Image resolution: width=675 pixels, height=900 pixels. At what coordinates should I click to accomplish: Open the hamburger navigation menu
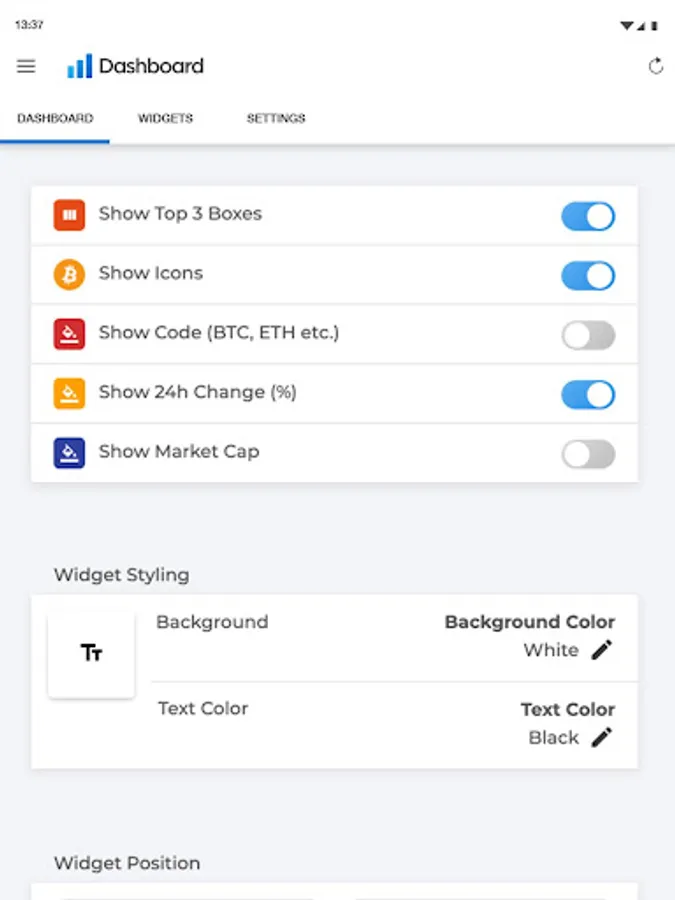point(26,66)
